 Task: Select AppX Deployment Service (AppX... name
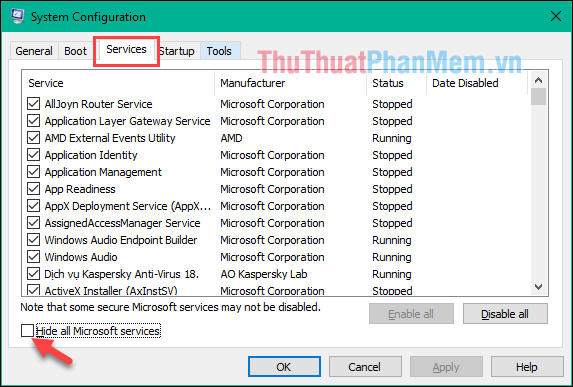click(x=128, y=206)
